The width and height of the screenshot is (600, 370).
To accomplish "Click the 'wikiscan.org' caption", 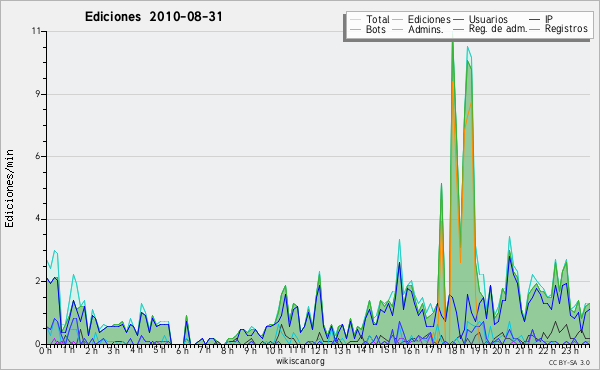I will (300, 361).
